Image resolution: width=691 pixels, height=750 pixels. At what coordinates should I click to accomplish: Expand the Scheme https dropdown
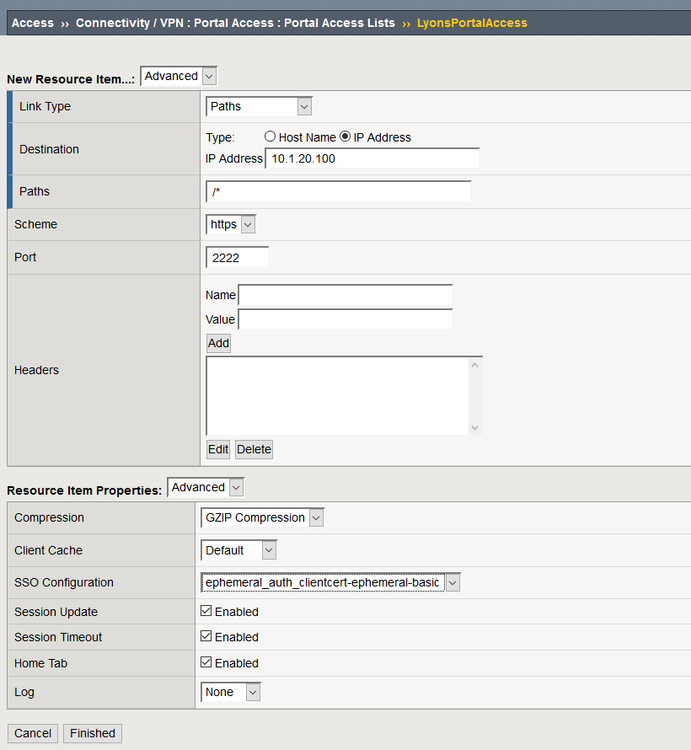[x=231, y=224]
